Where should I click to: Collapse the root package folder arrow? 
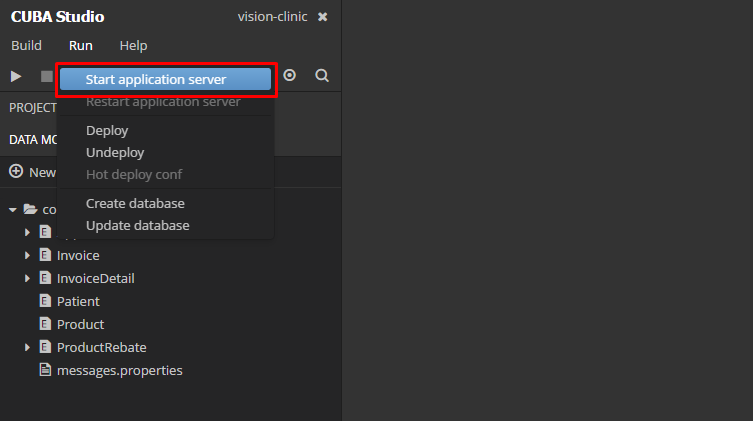coord(12,210)
